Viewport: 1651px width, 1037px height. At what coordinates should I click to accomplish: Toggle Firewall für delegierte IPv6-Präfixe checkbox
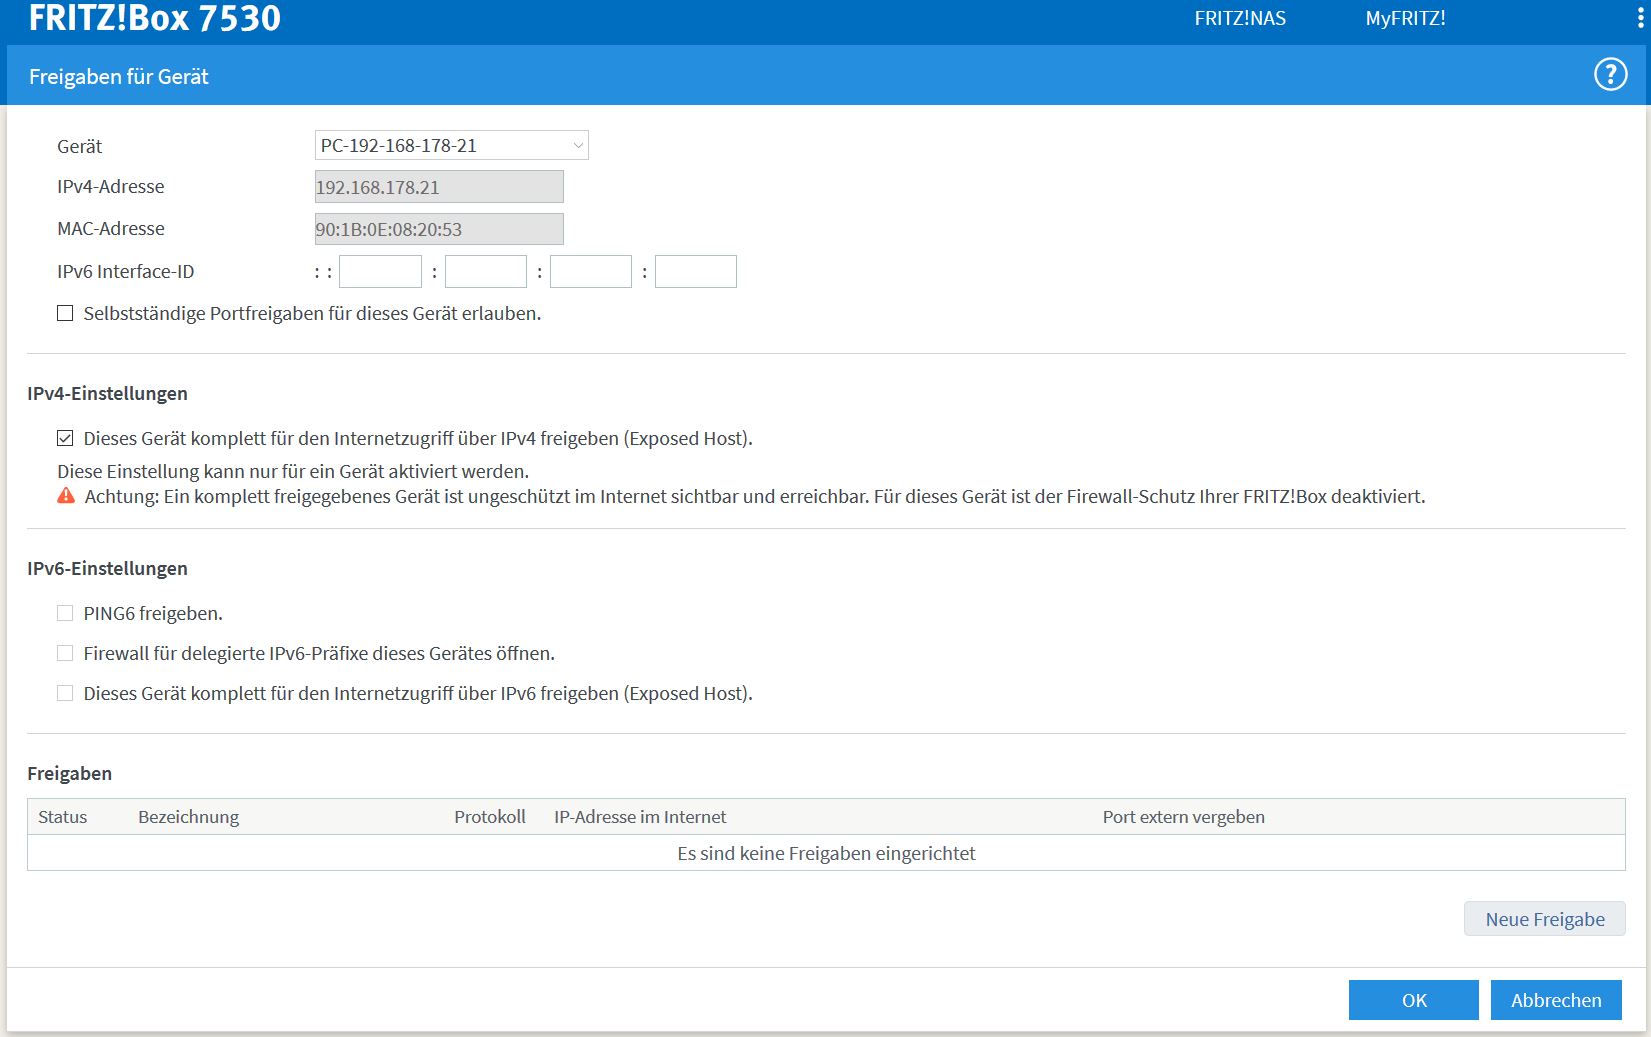pyautogui.click(x=65, y=653)
